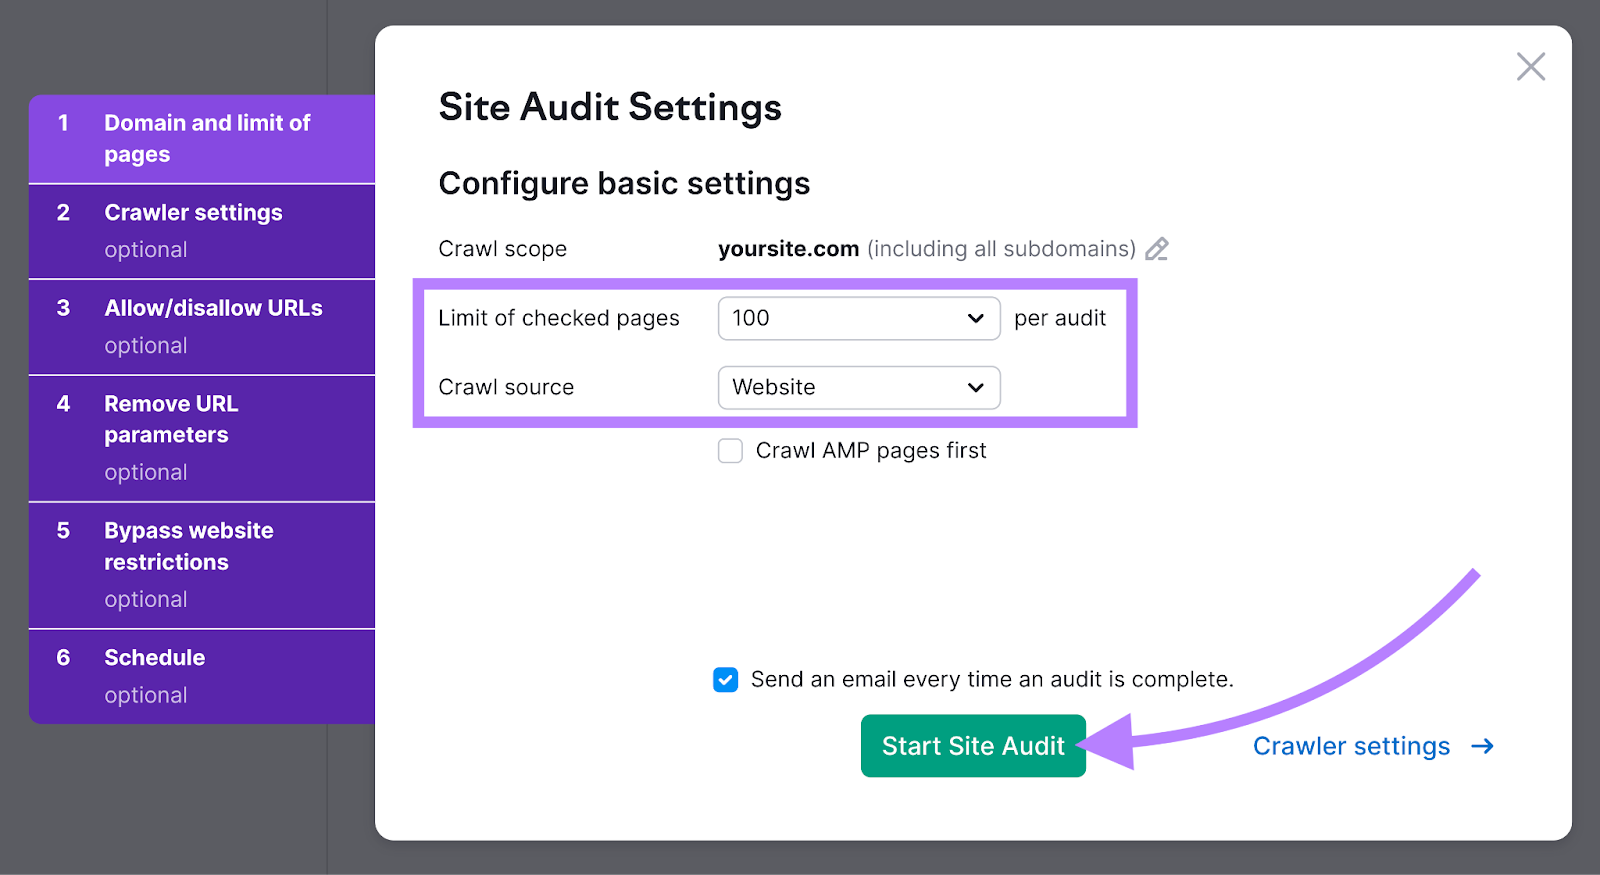Screen dimensions: 1600x875
Task: Go to the Schedule step in the sidebar
Action: click(x=200, y=675)
